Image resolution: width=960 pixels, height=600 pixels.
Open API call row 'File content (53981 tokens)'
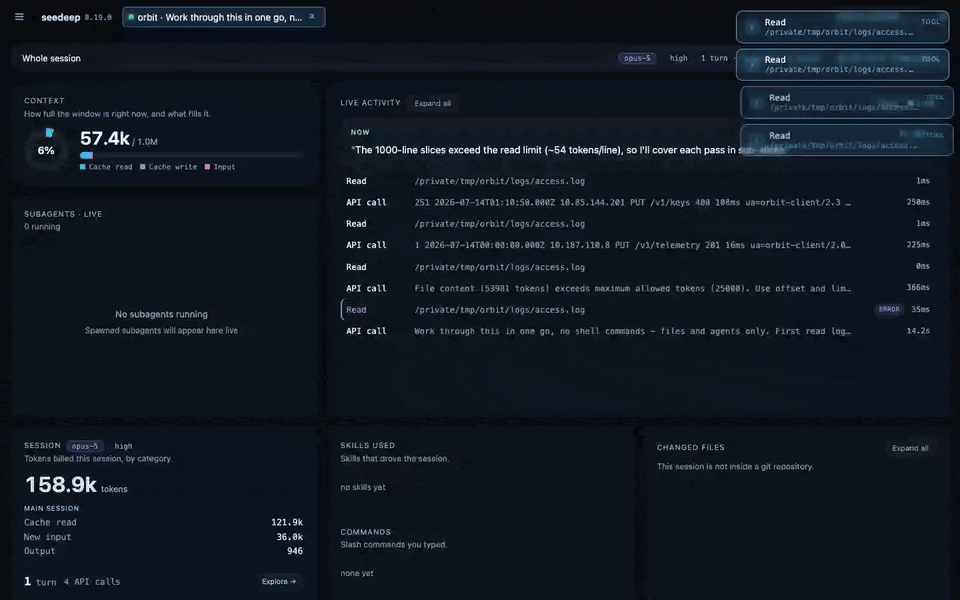pos(637,288)
